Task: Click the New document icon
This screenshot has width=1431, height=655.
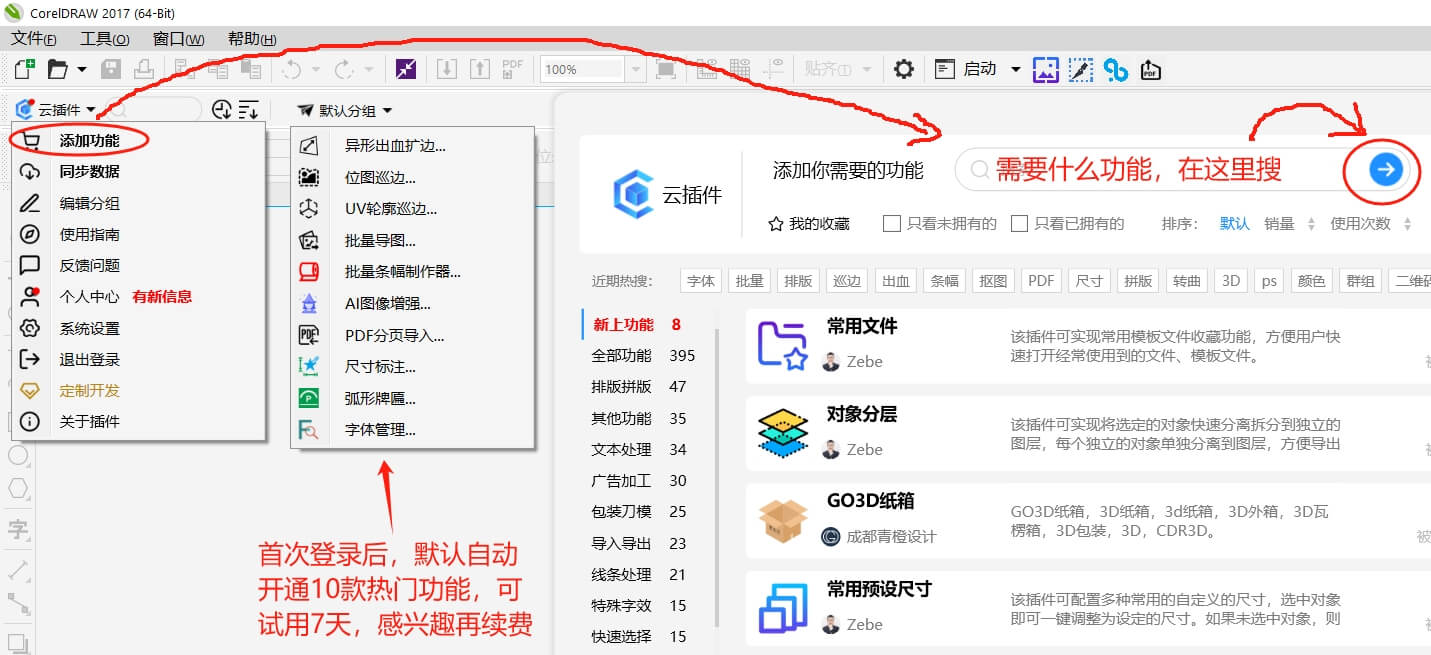Action: click(x=25, y=69)
